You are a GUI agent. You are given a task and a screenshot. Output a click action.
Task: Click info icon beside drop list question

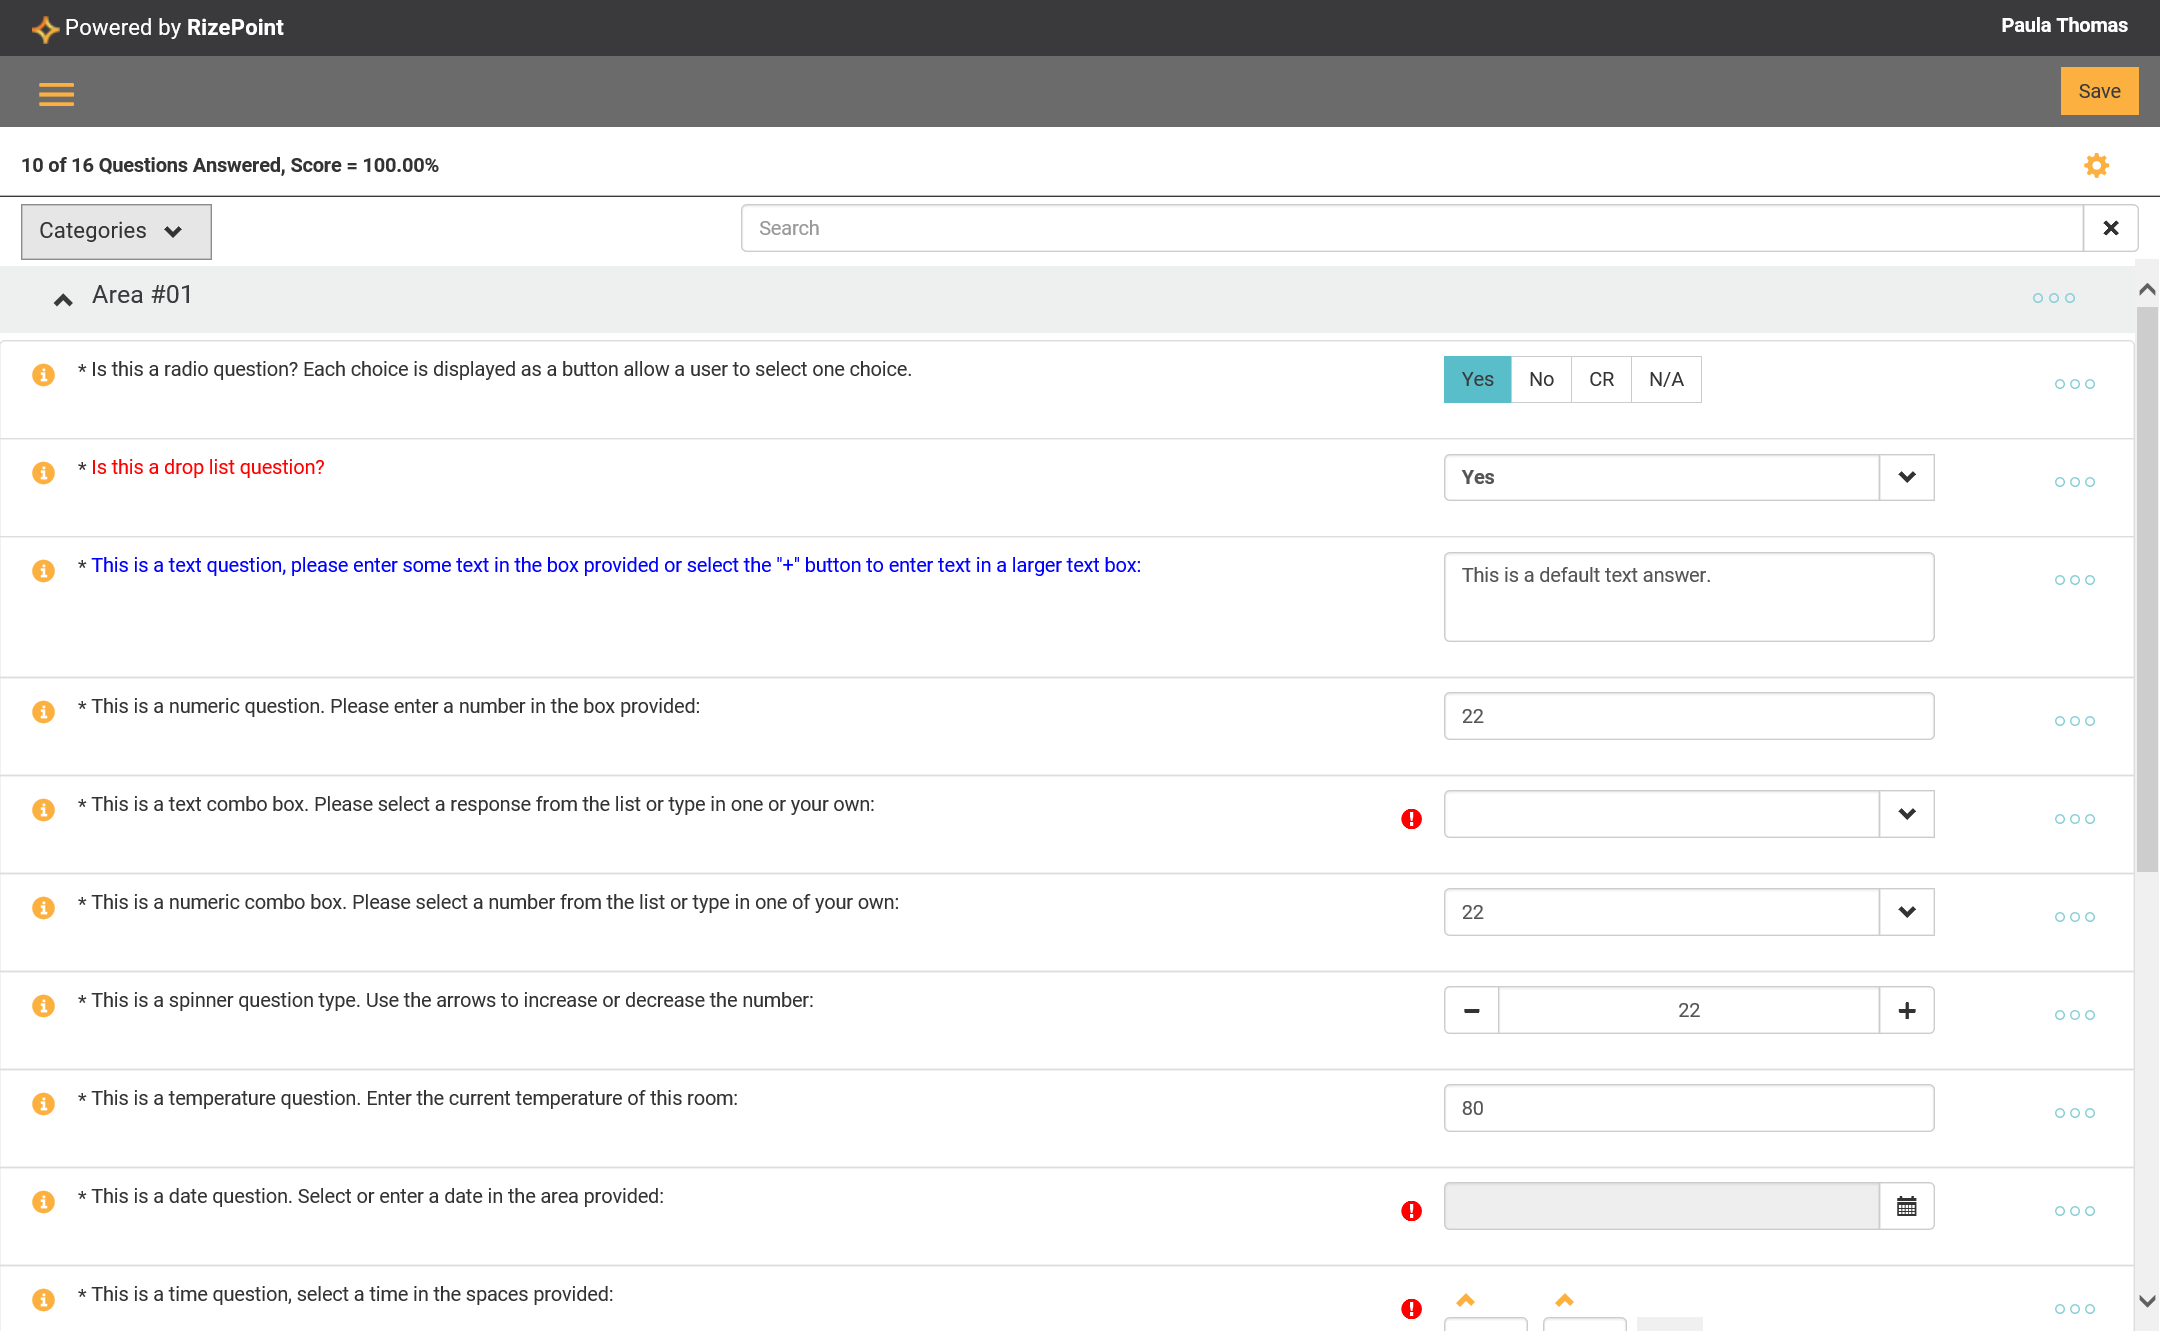pos(43,472)
